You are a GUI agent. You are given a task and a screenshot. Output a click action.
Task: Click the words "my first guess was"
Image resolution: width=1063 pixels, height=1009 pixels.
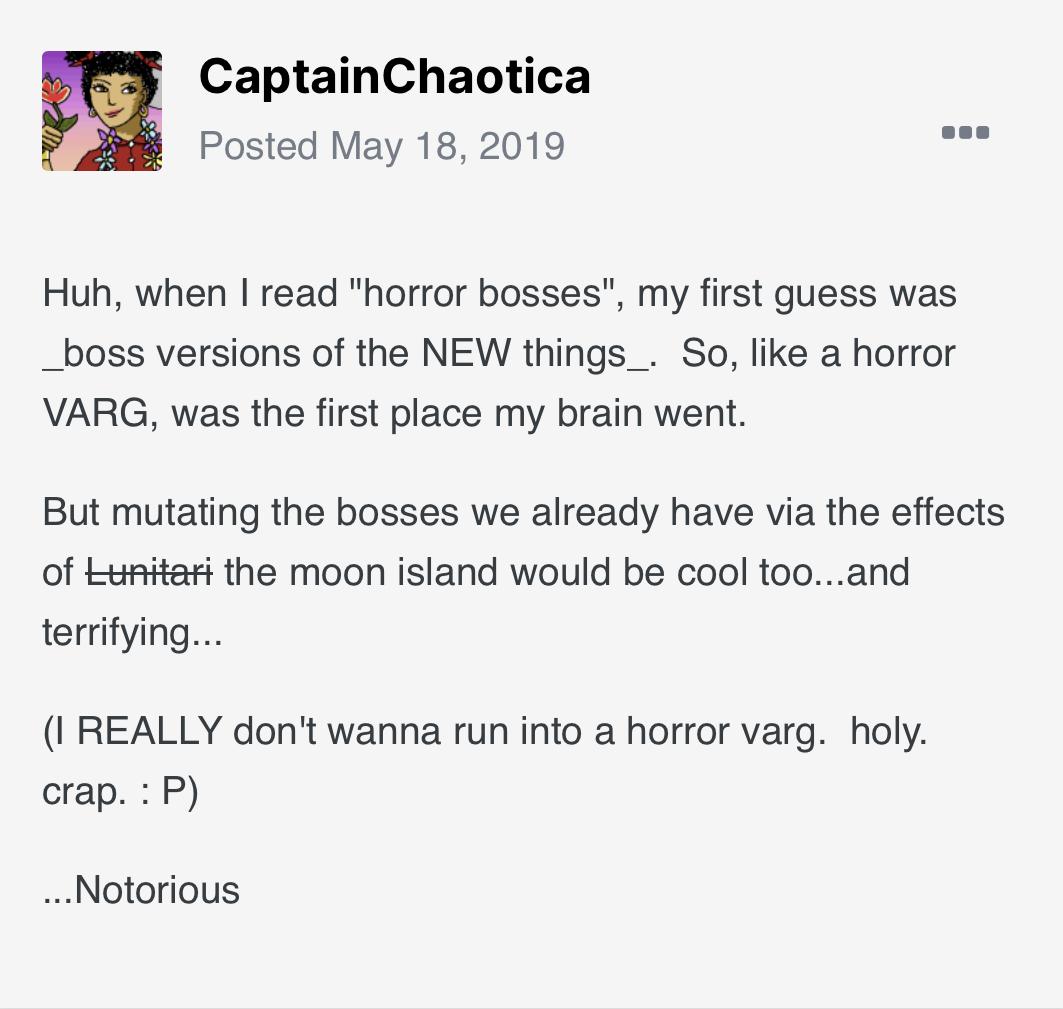pyautogui.click(x=796, y=294)
